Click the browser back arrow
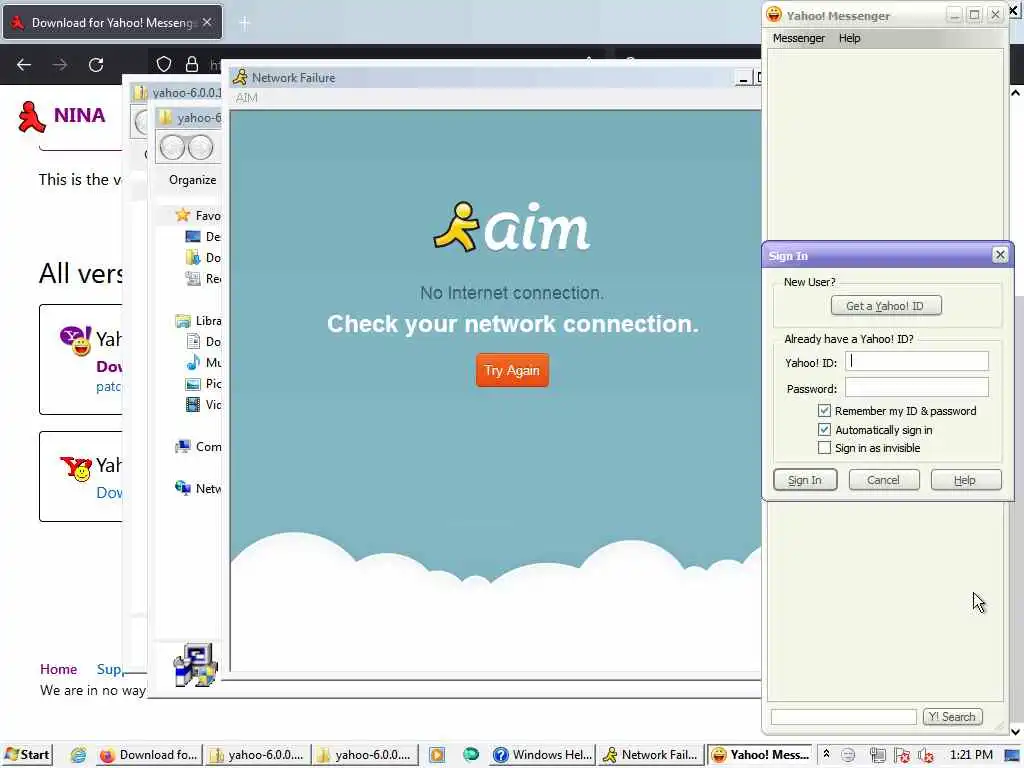This screenshot has height=768, width=1024. 24,65
